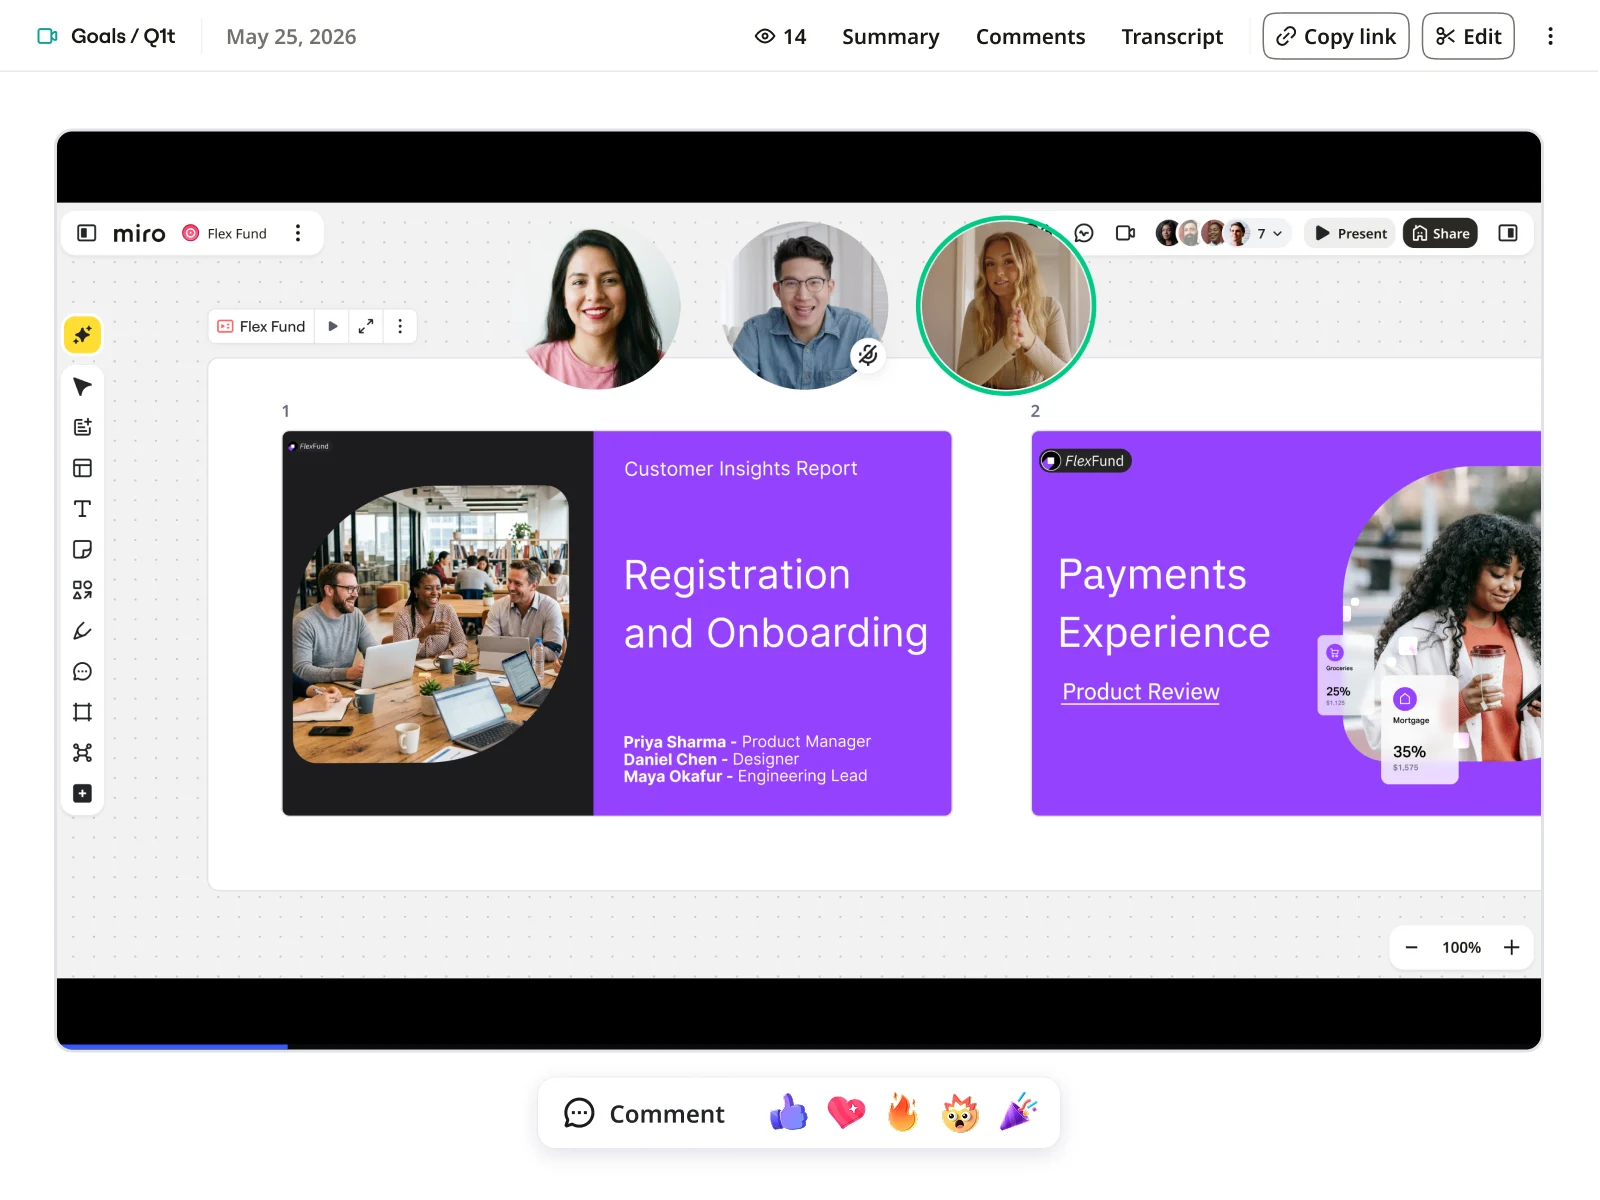1600x1200 pixels.
Task: Click the miro logo
Action: 139,233
